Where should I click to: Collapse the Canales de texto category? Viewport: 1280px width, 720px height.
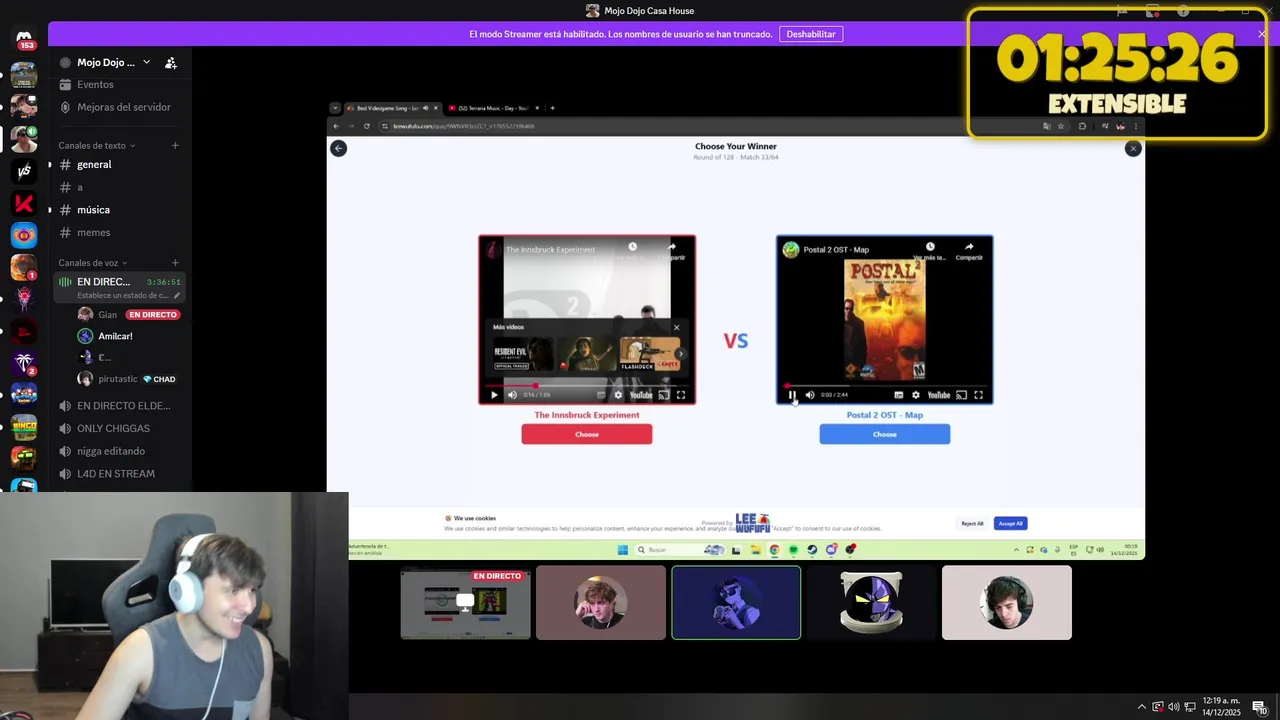(x=97, y=146)
